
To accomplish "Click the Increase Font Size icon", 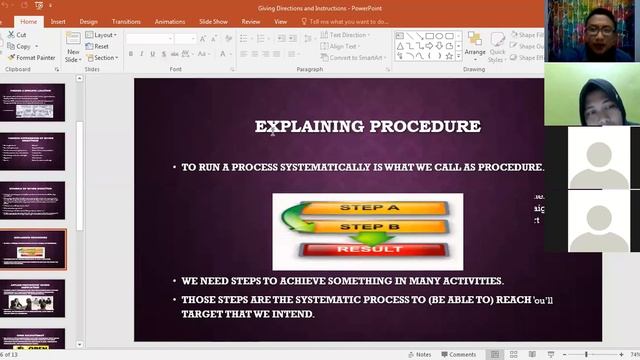I will (x=203, y=39).
